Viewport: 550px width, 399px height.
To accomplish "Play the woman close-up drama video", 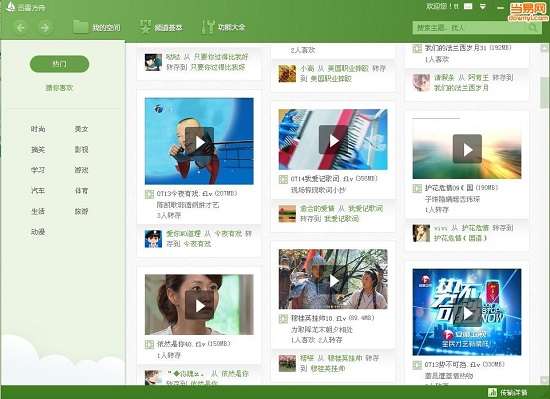I will (x=199, y=305).
